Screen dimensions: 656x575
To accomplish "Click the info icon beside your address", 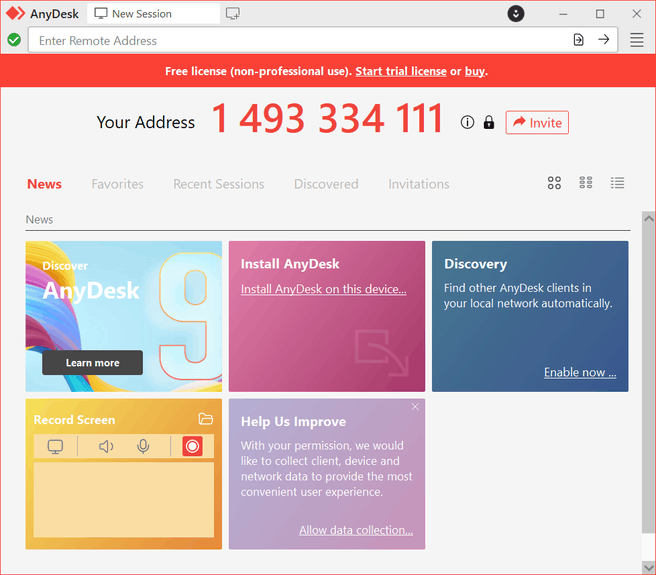I will tap(467, 122).
